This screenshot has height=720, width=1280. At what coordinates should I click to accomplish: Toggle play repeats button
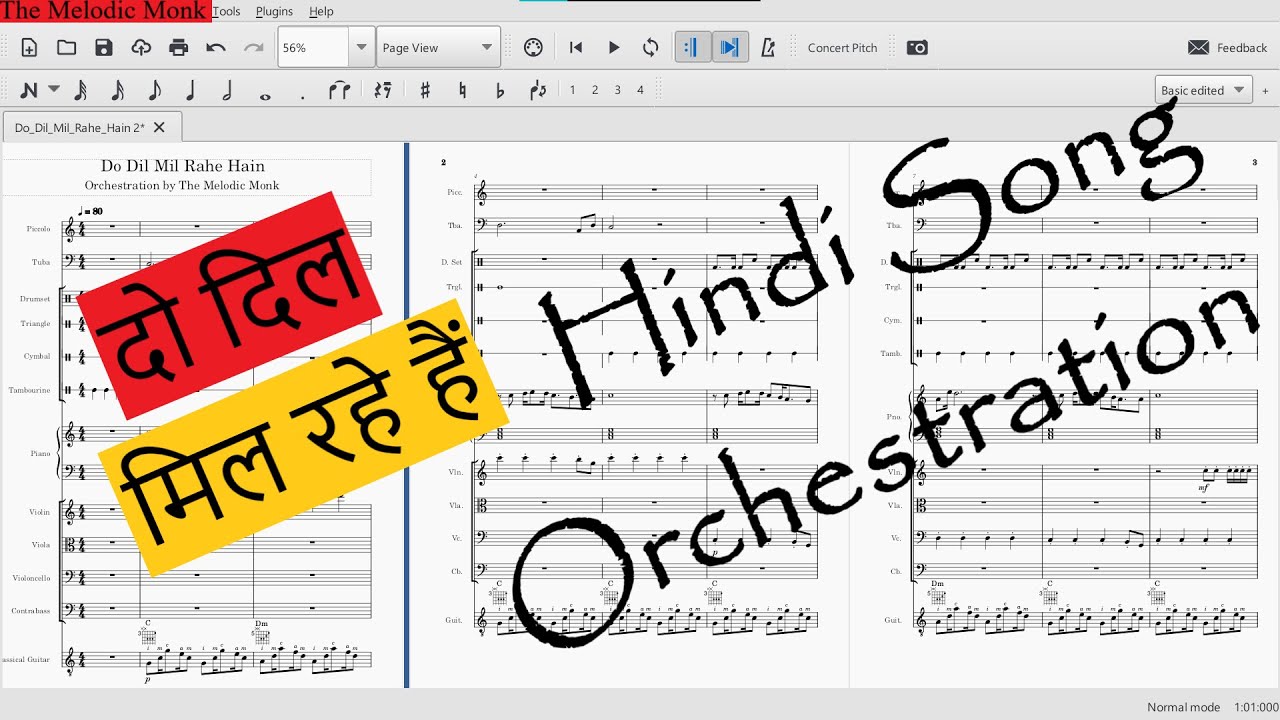(692, 48)
